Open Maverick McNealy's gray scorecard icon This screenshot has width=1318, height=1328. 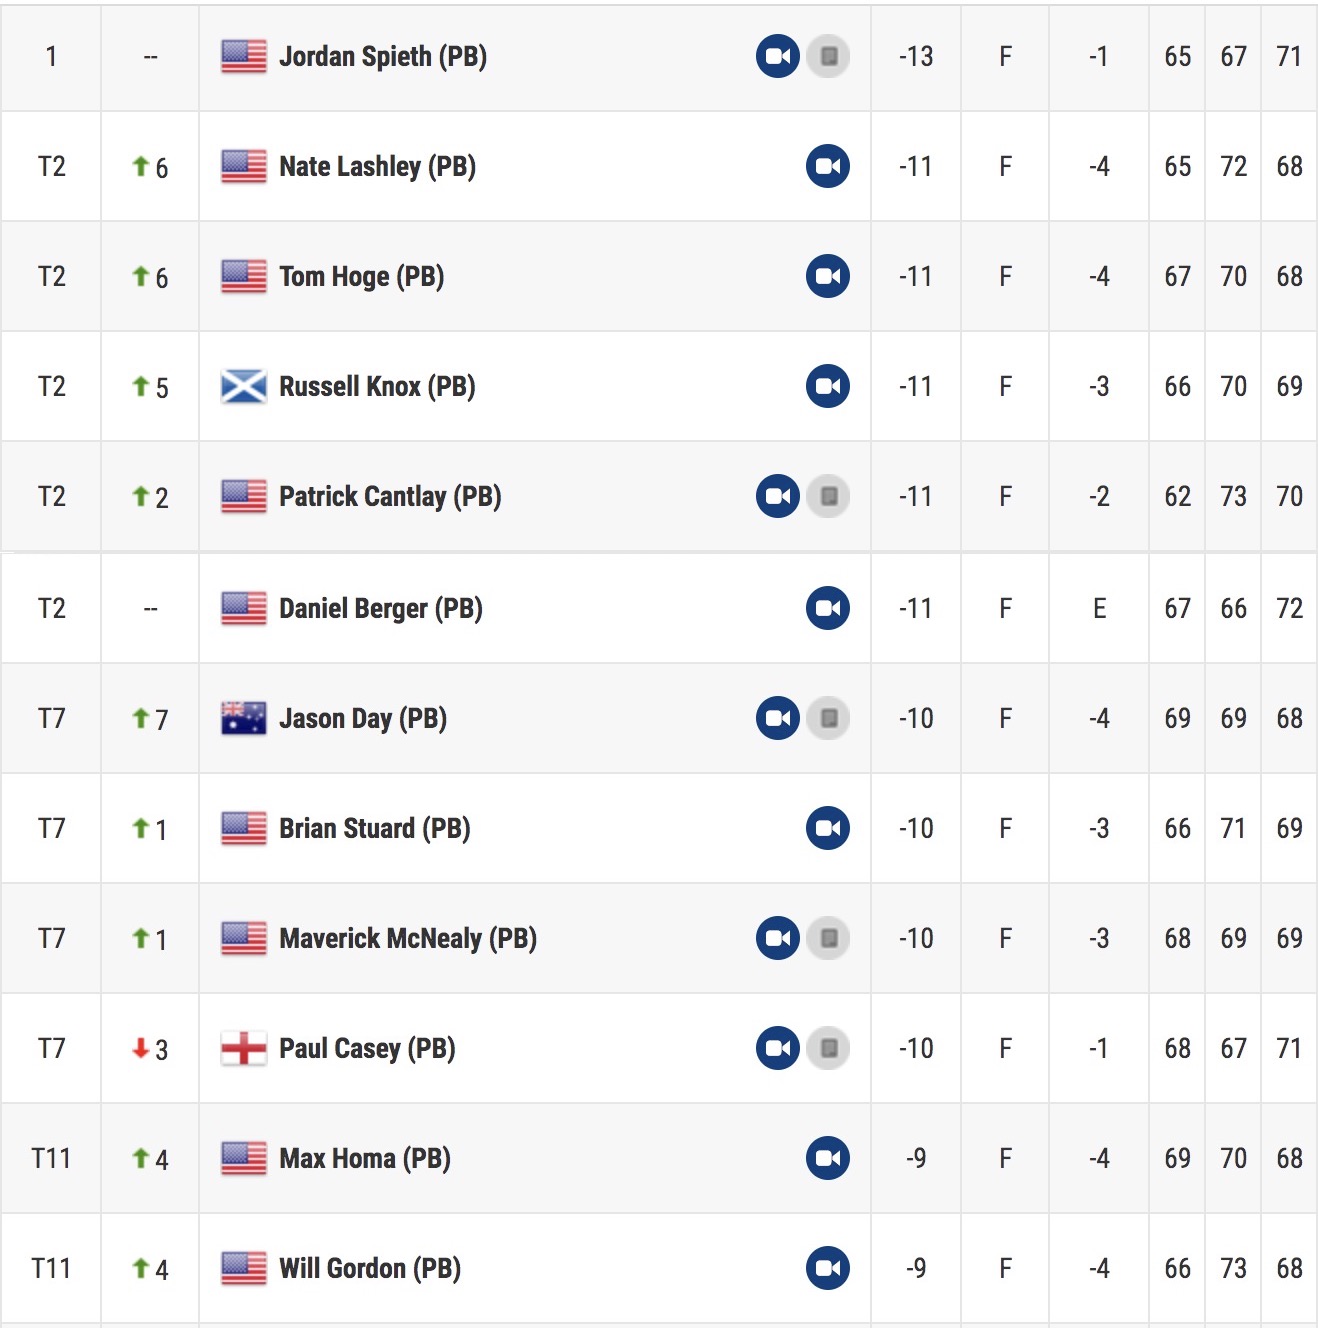(x=828, y=938)
